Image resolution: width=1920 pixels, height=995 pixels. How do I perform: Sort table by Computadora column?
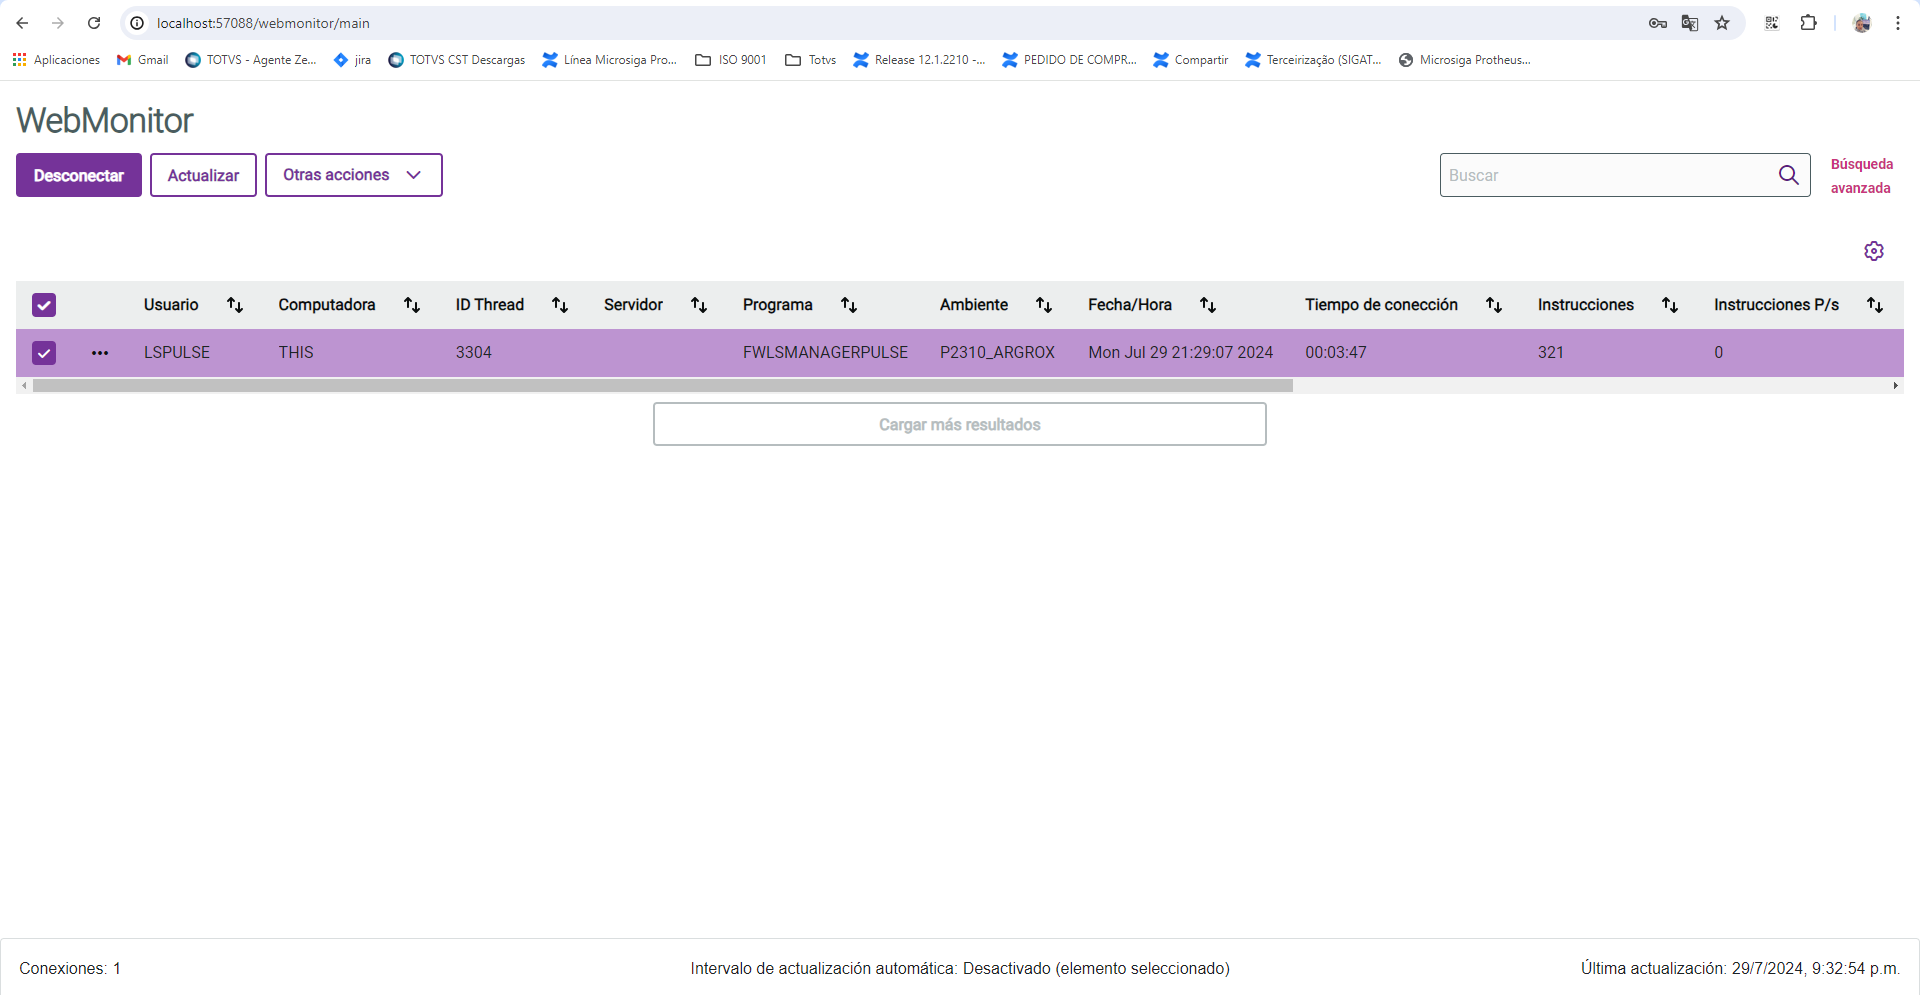[412, 305]
